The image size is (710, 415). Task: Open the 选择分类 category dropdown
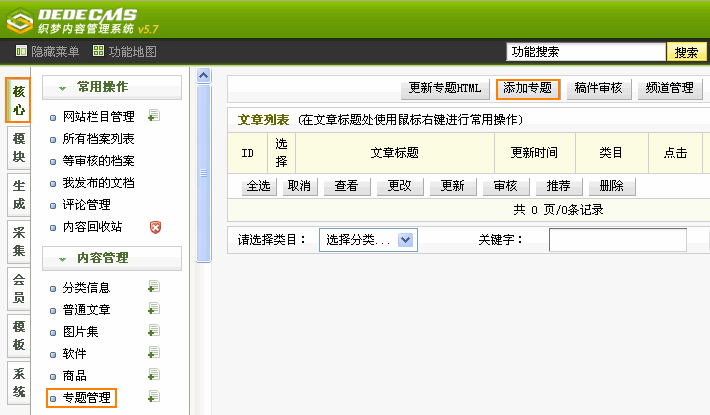[368, 240]
